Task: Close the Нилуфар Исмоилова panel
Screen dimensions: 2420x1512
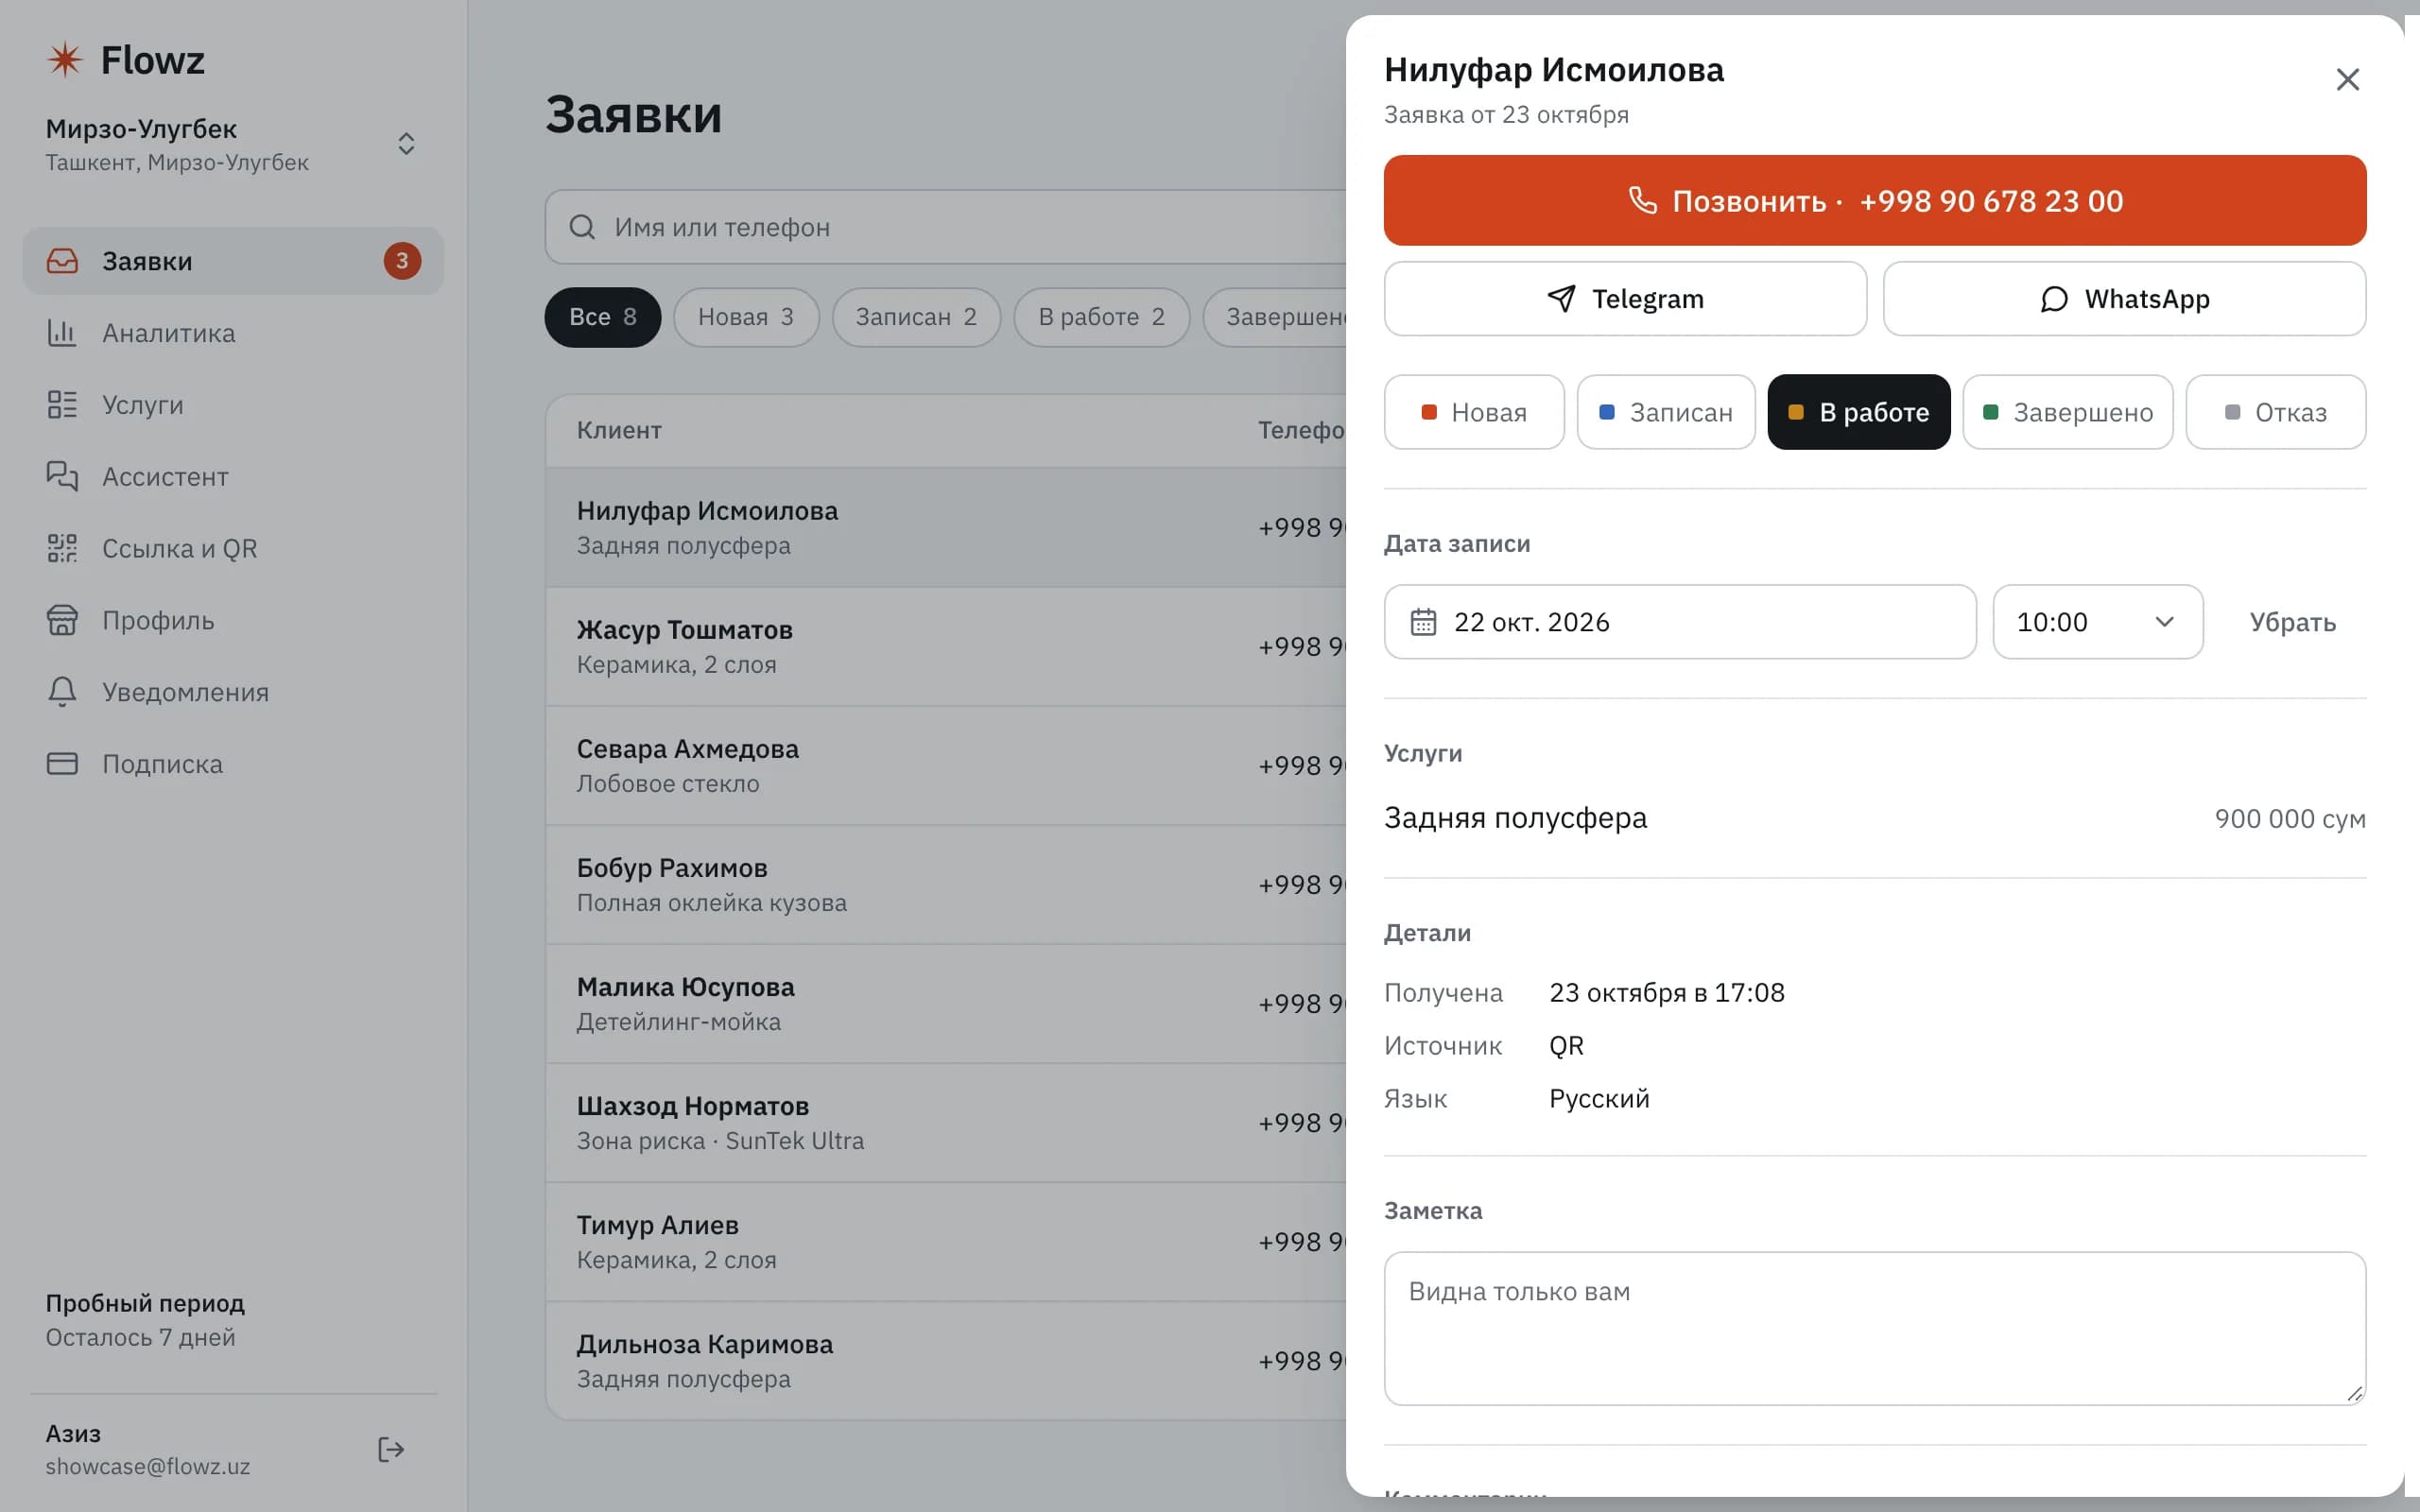Action: [x=2347, y=80]
